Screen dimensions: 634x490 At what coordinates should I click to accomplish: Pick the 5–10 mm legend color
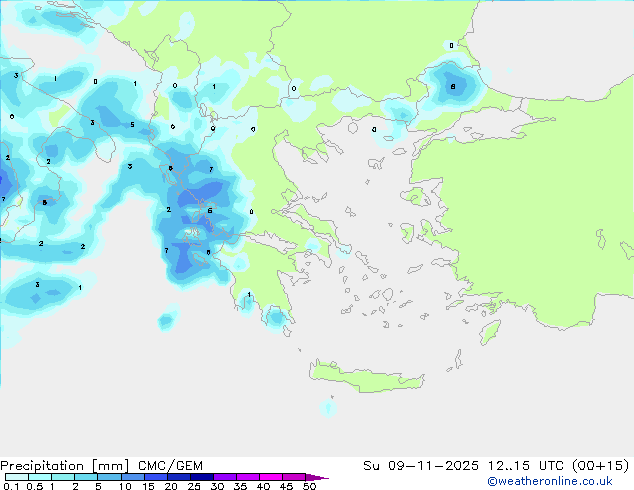tap(109, 477)
